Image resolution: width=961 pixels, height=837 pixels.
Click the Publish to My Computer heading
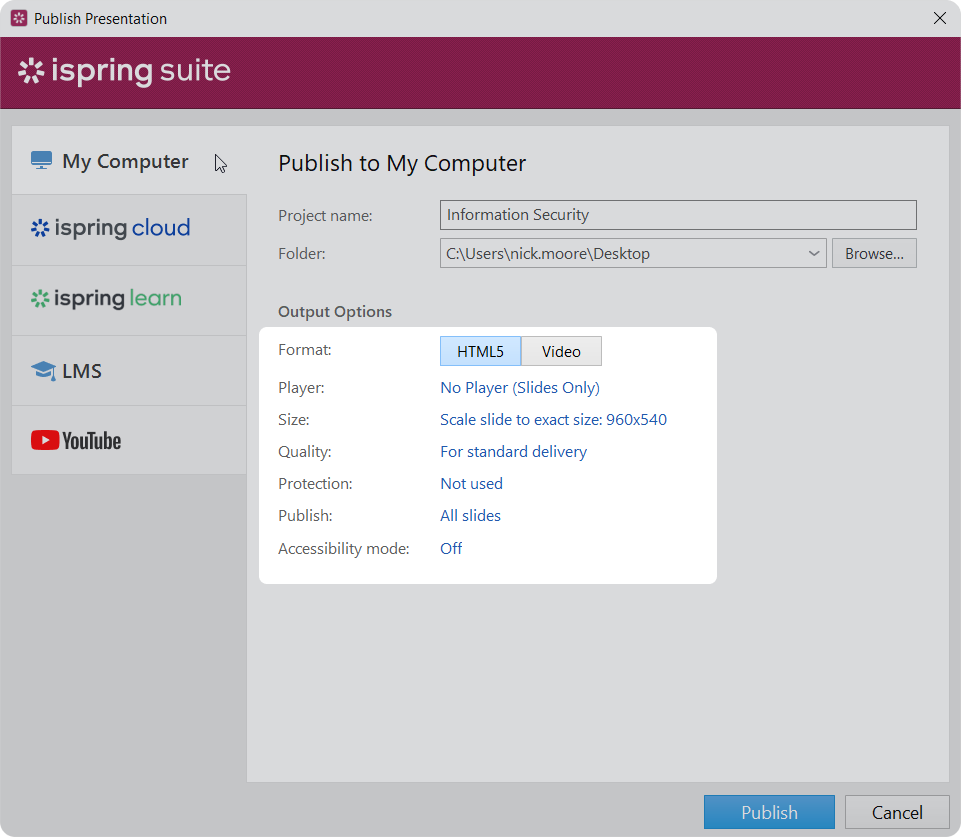(402, 164)
